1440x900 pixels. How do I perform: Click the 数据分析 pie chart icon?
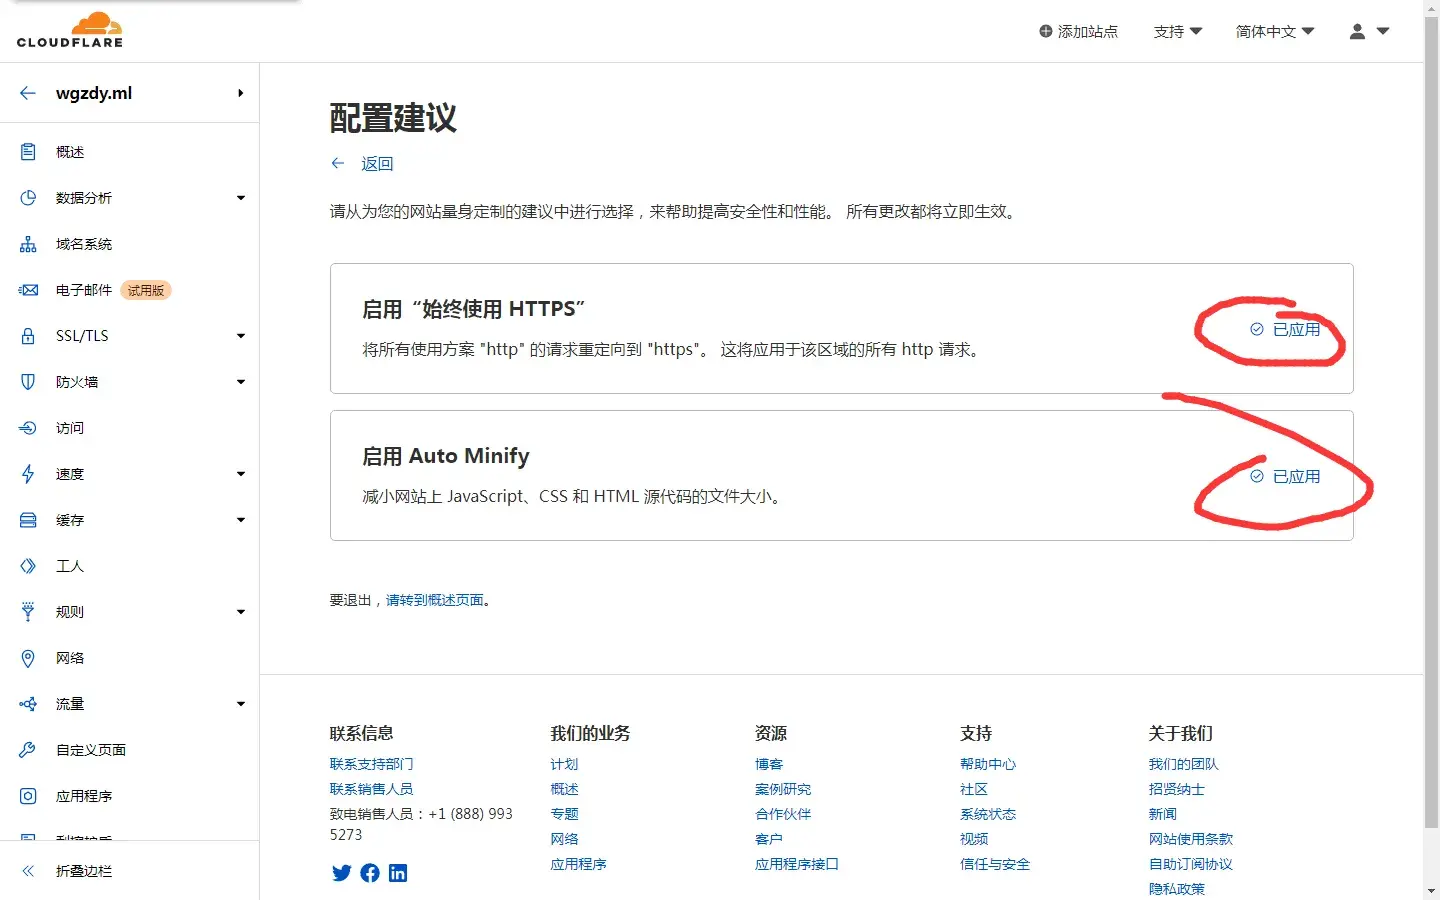click(28, 198)
